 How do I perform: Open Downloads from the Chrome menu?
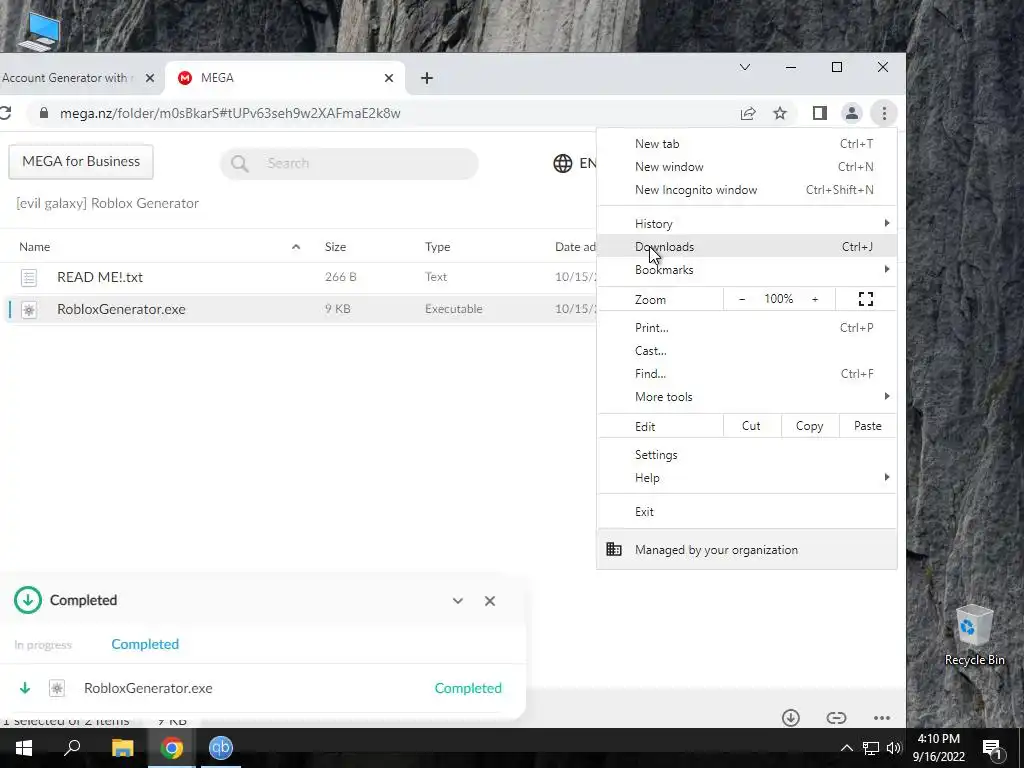(x=747, y=247)
